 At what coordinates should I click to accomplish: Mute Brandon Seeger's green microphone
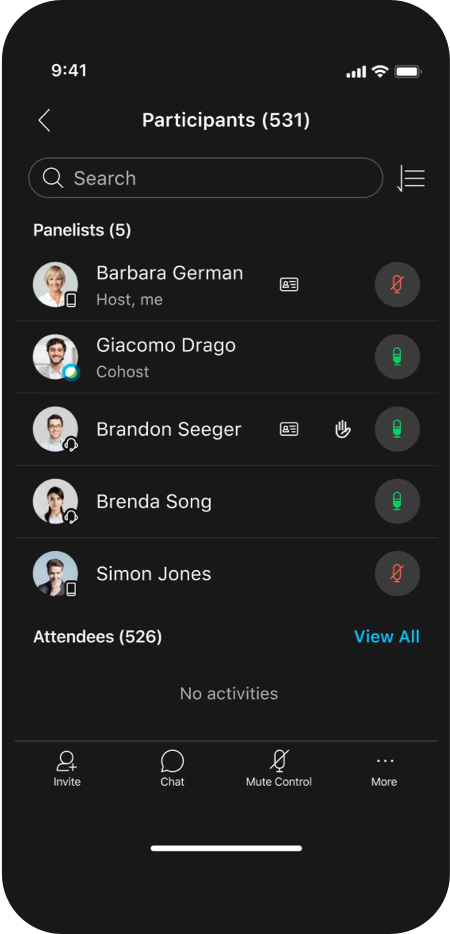click(397, 429)
